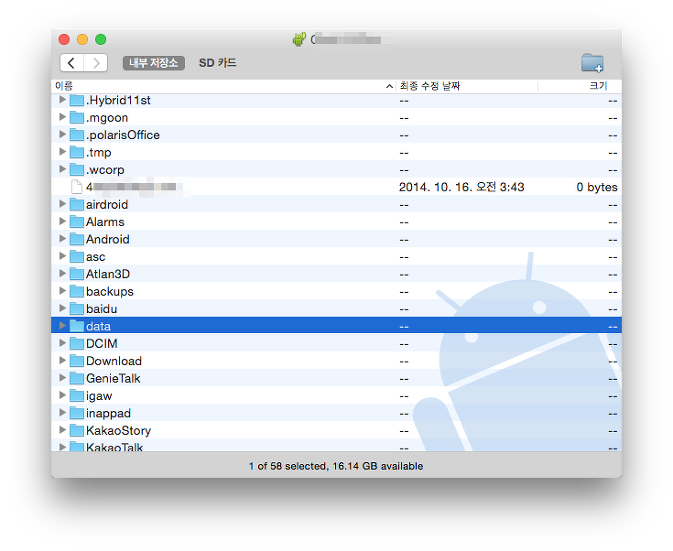Click the DCIM folder icon
Viewport: 673px width, 551px height.
click(x=77, y=343)
